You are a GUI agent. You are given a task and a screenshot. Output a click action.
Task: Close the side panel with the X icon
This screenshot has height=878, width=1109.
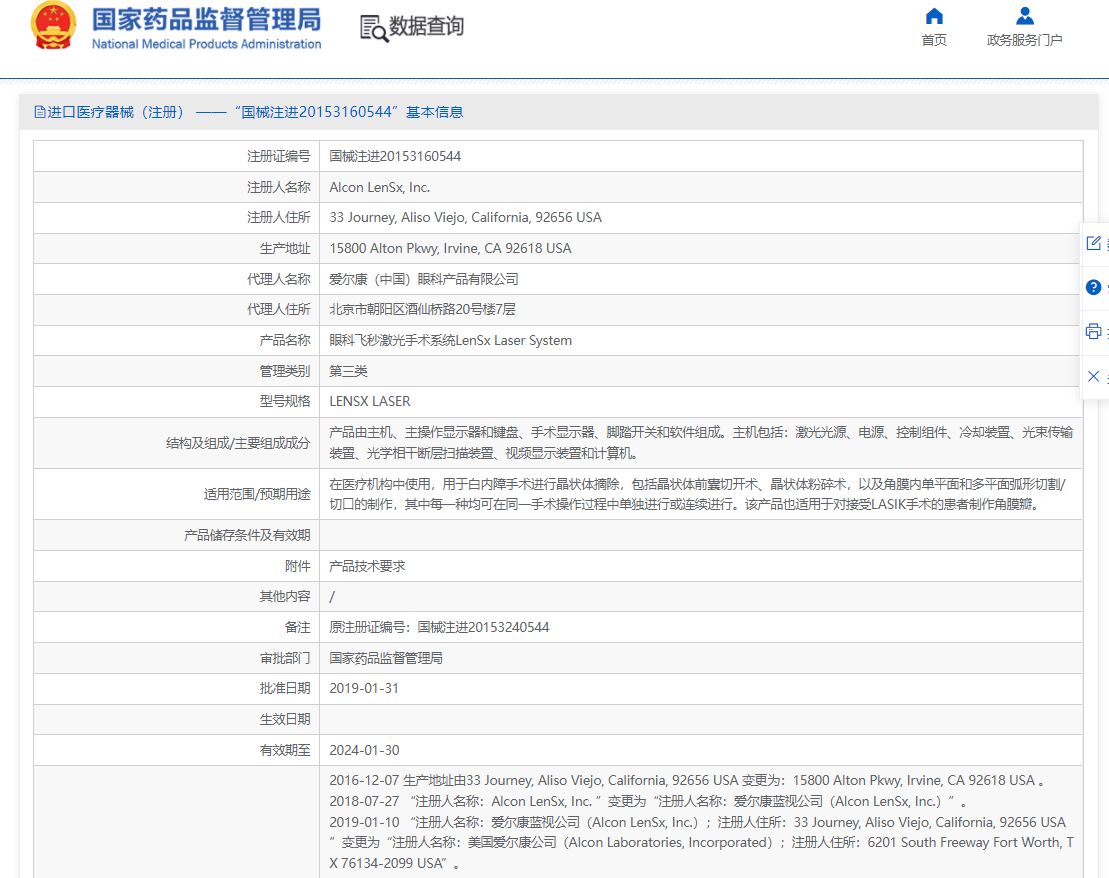click(x=1093, y=376)
